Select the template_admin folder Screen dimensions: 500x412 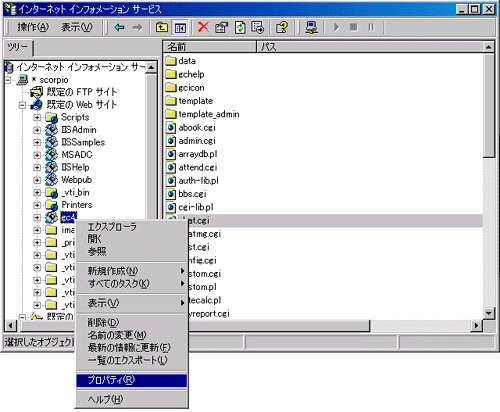click(202, 114)
